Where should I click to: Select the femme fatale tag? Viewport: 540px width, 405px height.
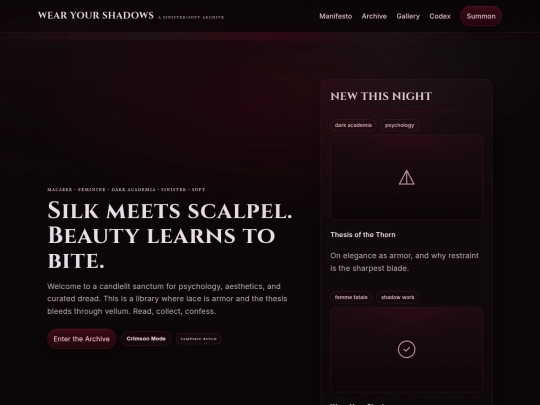pyautogui.click(x=351, y=297)
